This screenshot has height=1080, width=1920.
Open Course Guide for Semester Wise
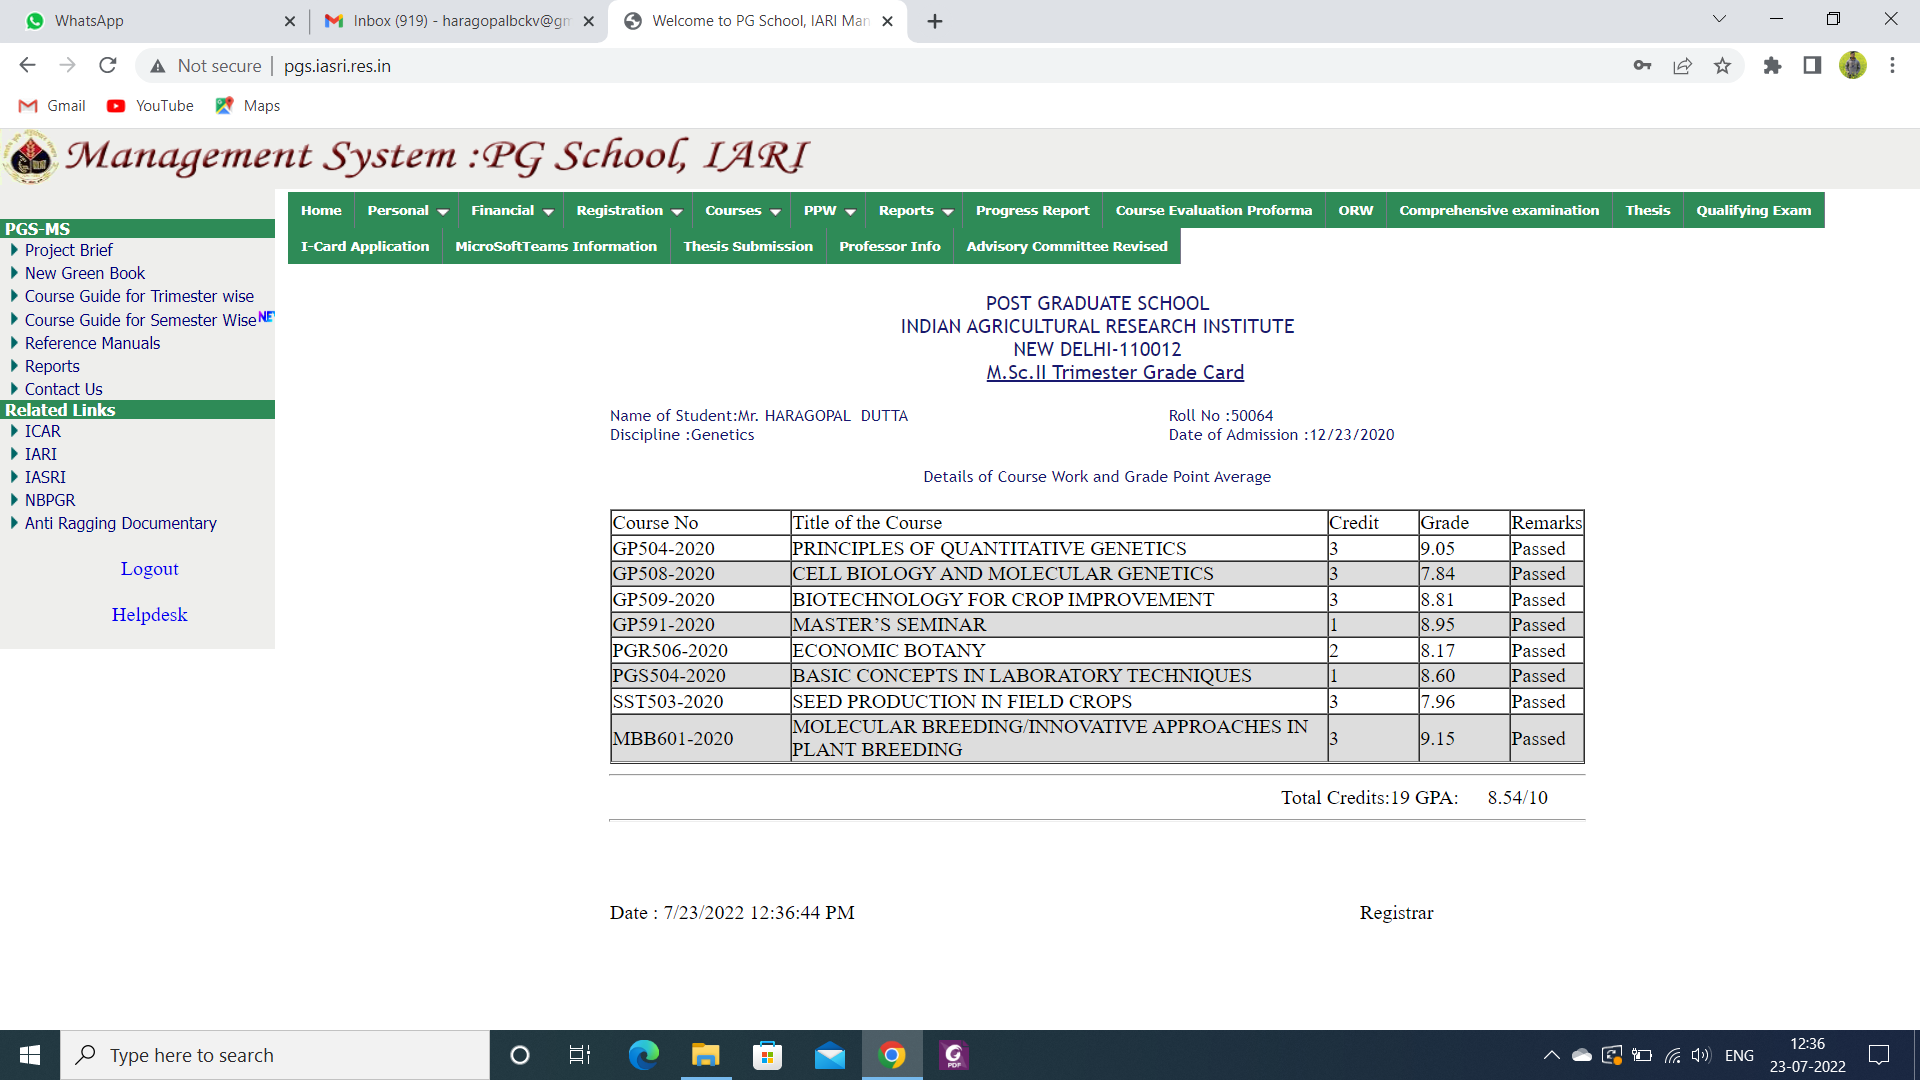pyautogui.click(x=141, y=320)
